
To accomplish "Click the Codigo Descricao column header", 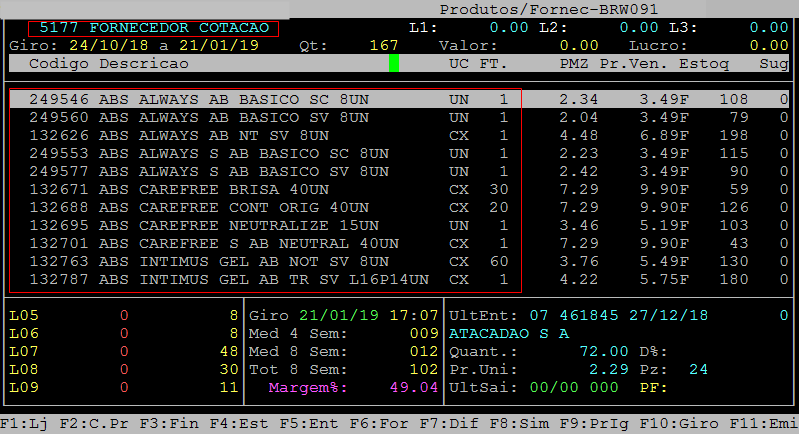I will coord(108,64).
